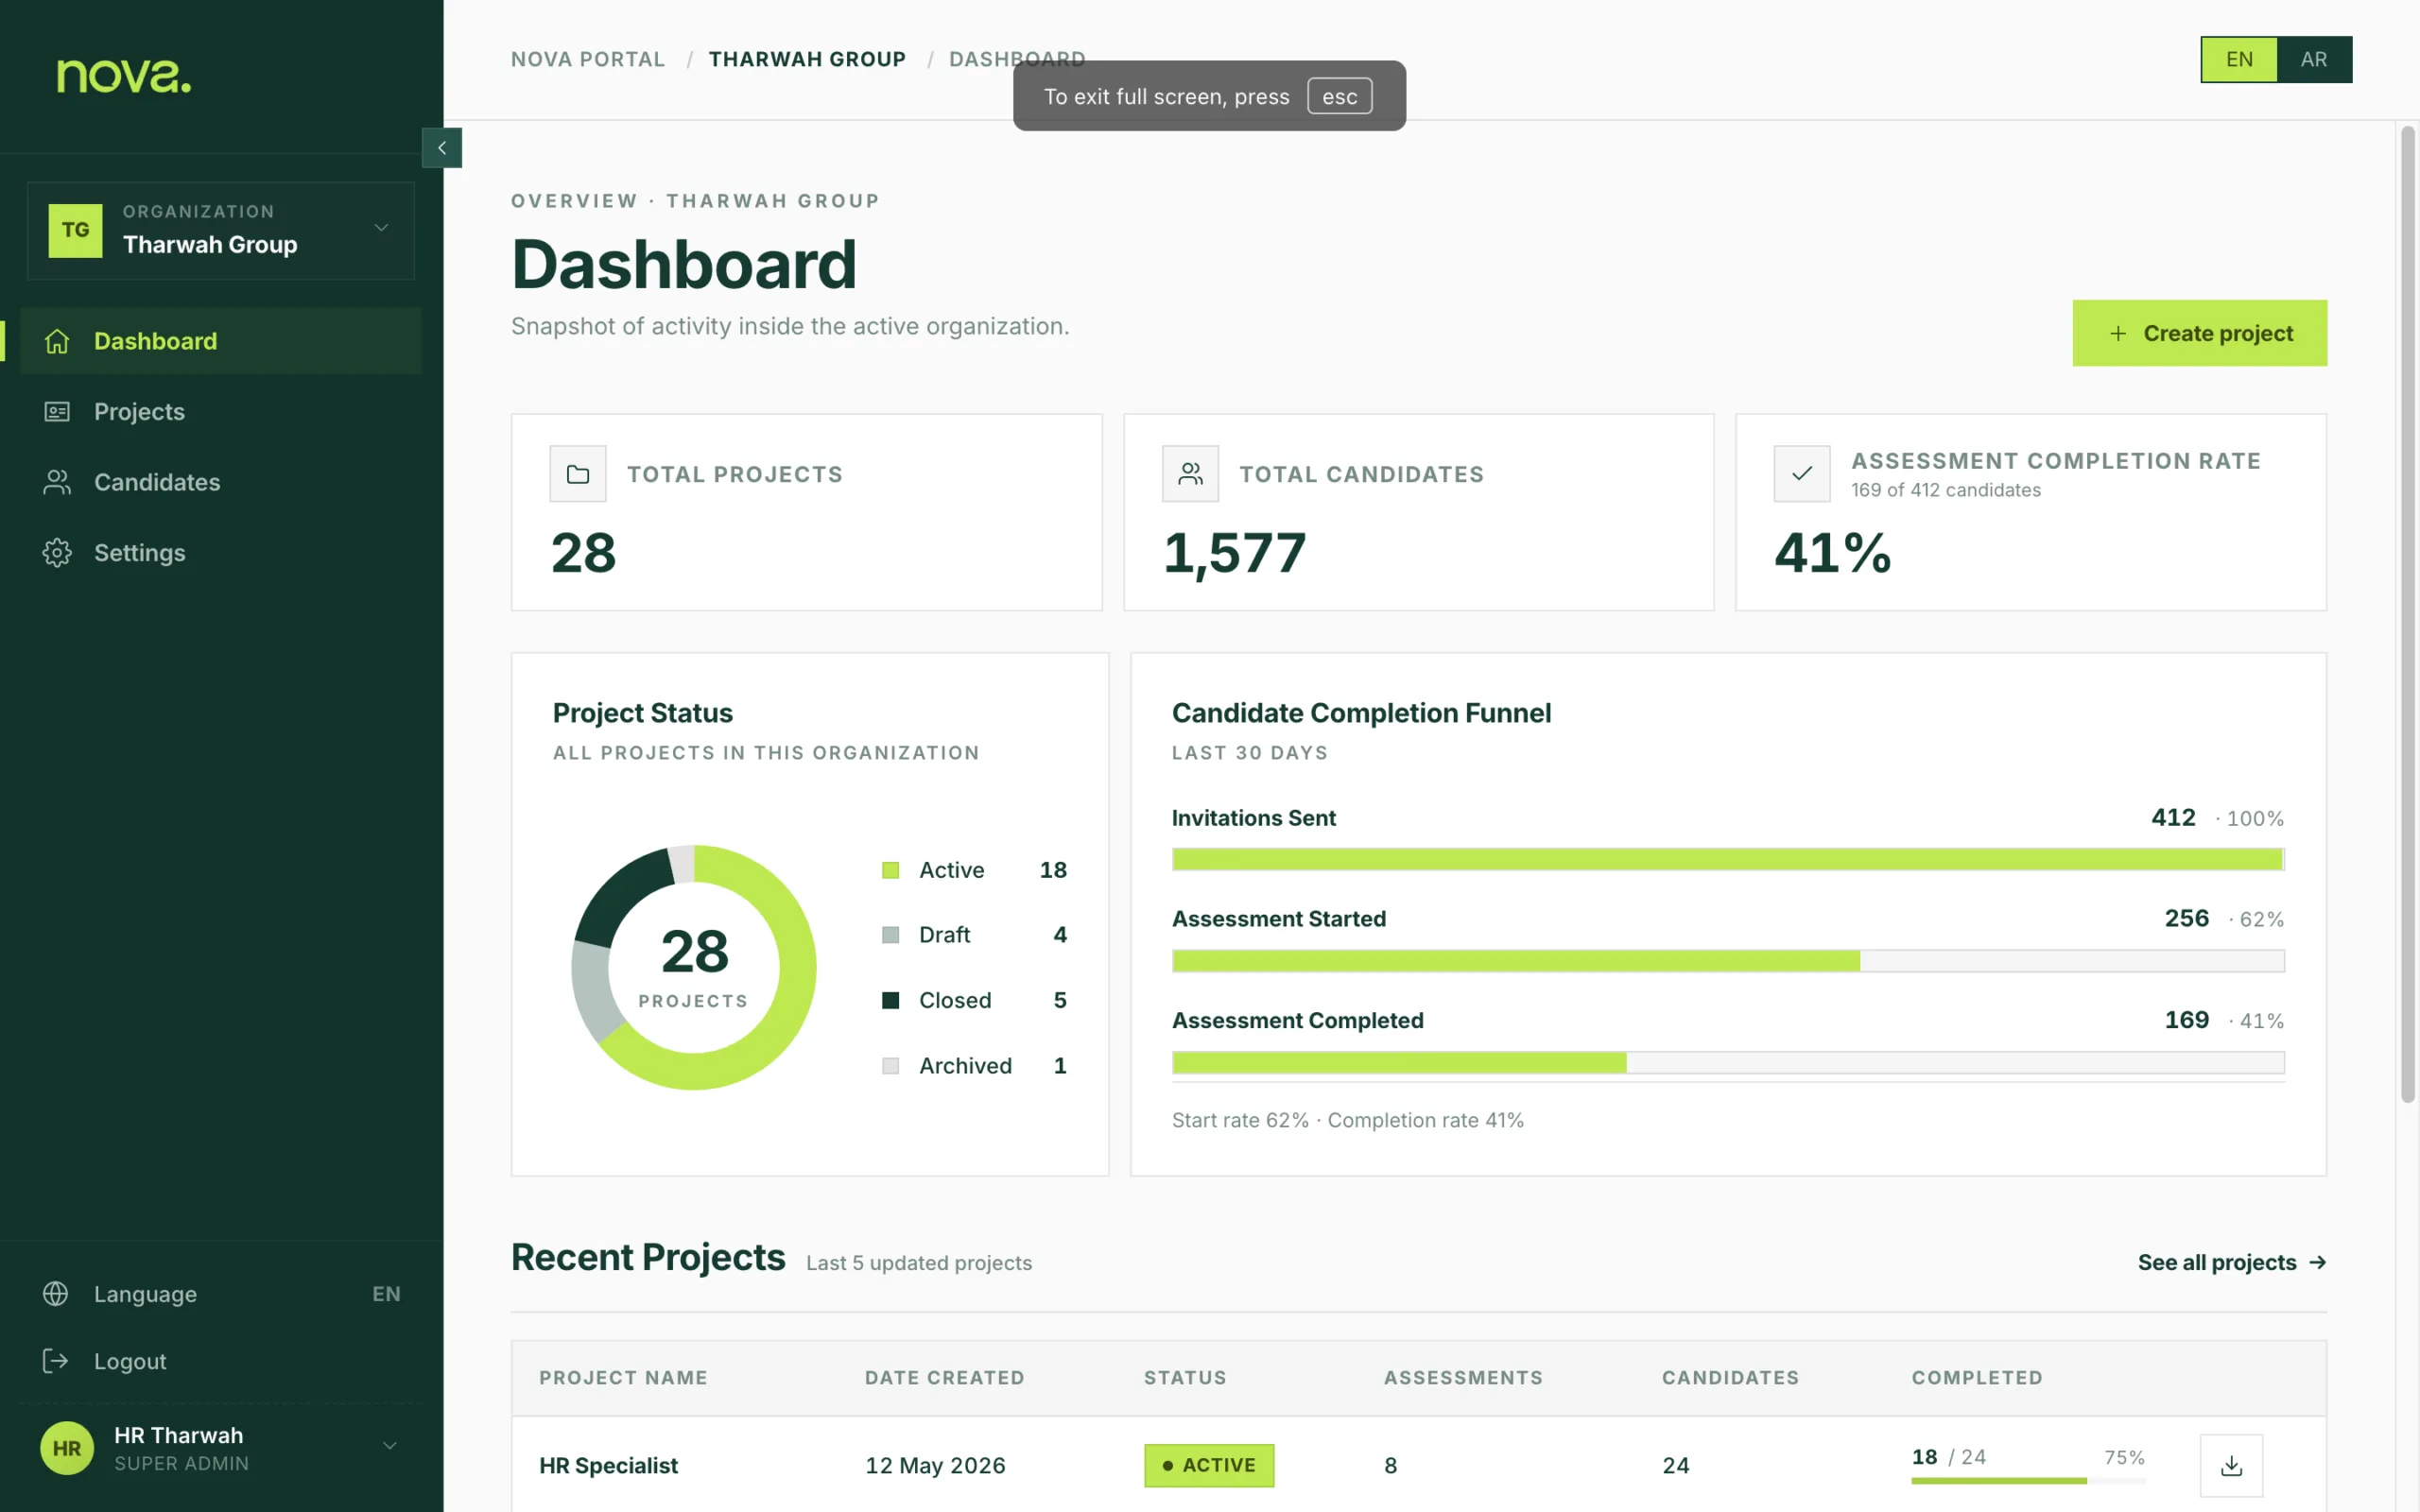This screenshot has height=1512, width=2420.
Task: Click the Create project button
Action: [x=2199, y=333]
